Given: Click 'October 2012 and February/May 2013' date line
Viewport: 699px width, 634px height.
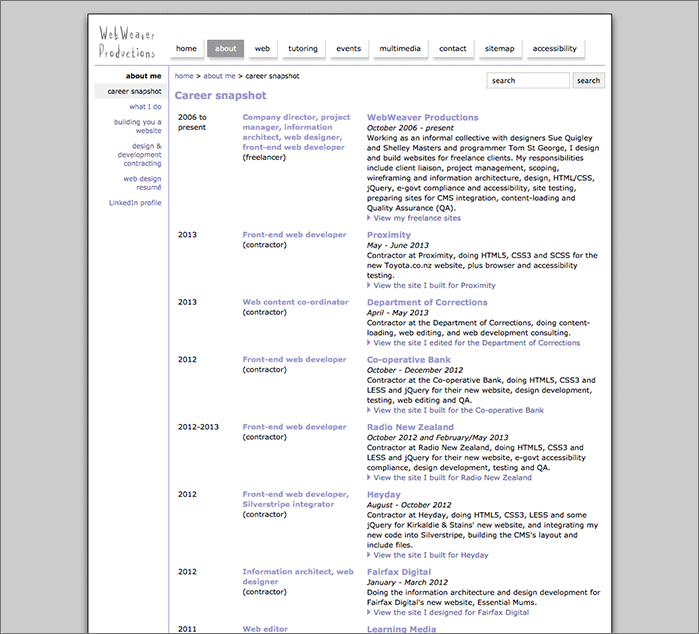Looking at the screenshot, I should pos(437,437).
